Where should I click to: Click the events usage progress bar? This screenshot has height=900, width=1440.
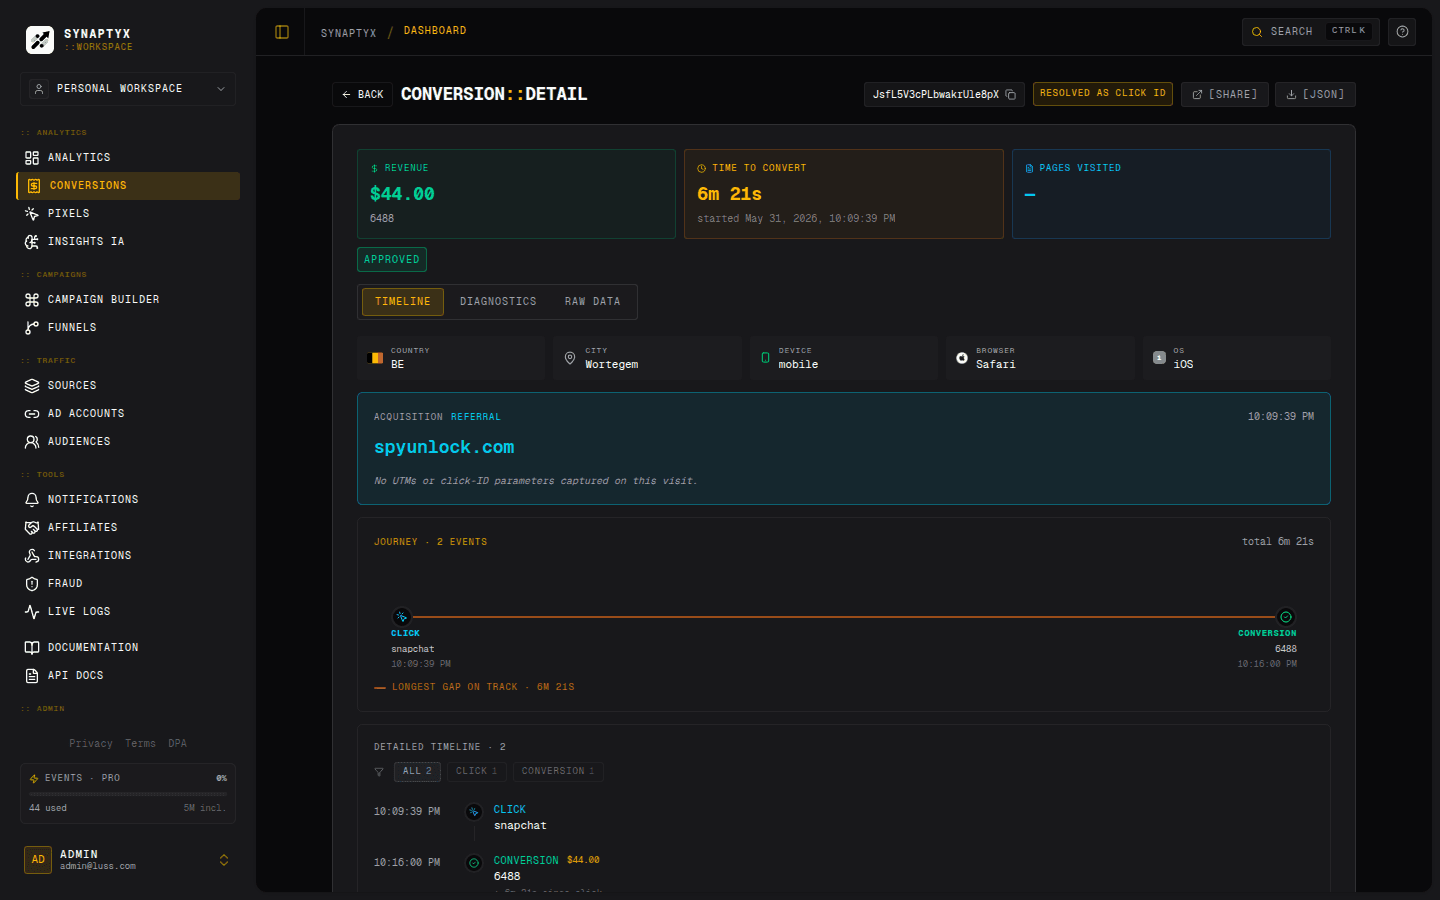pos(128,794)
